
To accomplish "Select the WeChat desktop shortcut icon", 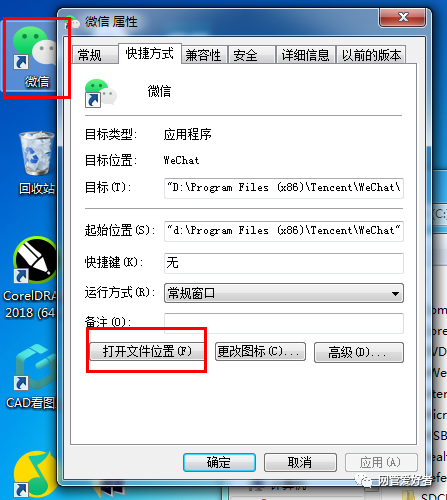I will click(35, 57).
